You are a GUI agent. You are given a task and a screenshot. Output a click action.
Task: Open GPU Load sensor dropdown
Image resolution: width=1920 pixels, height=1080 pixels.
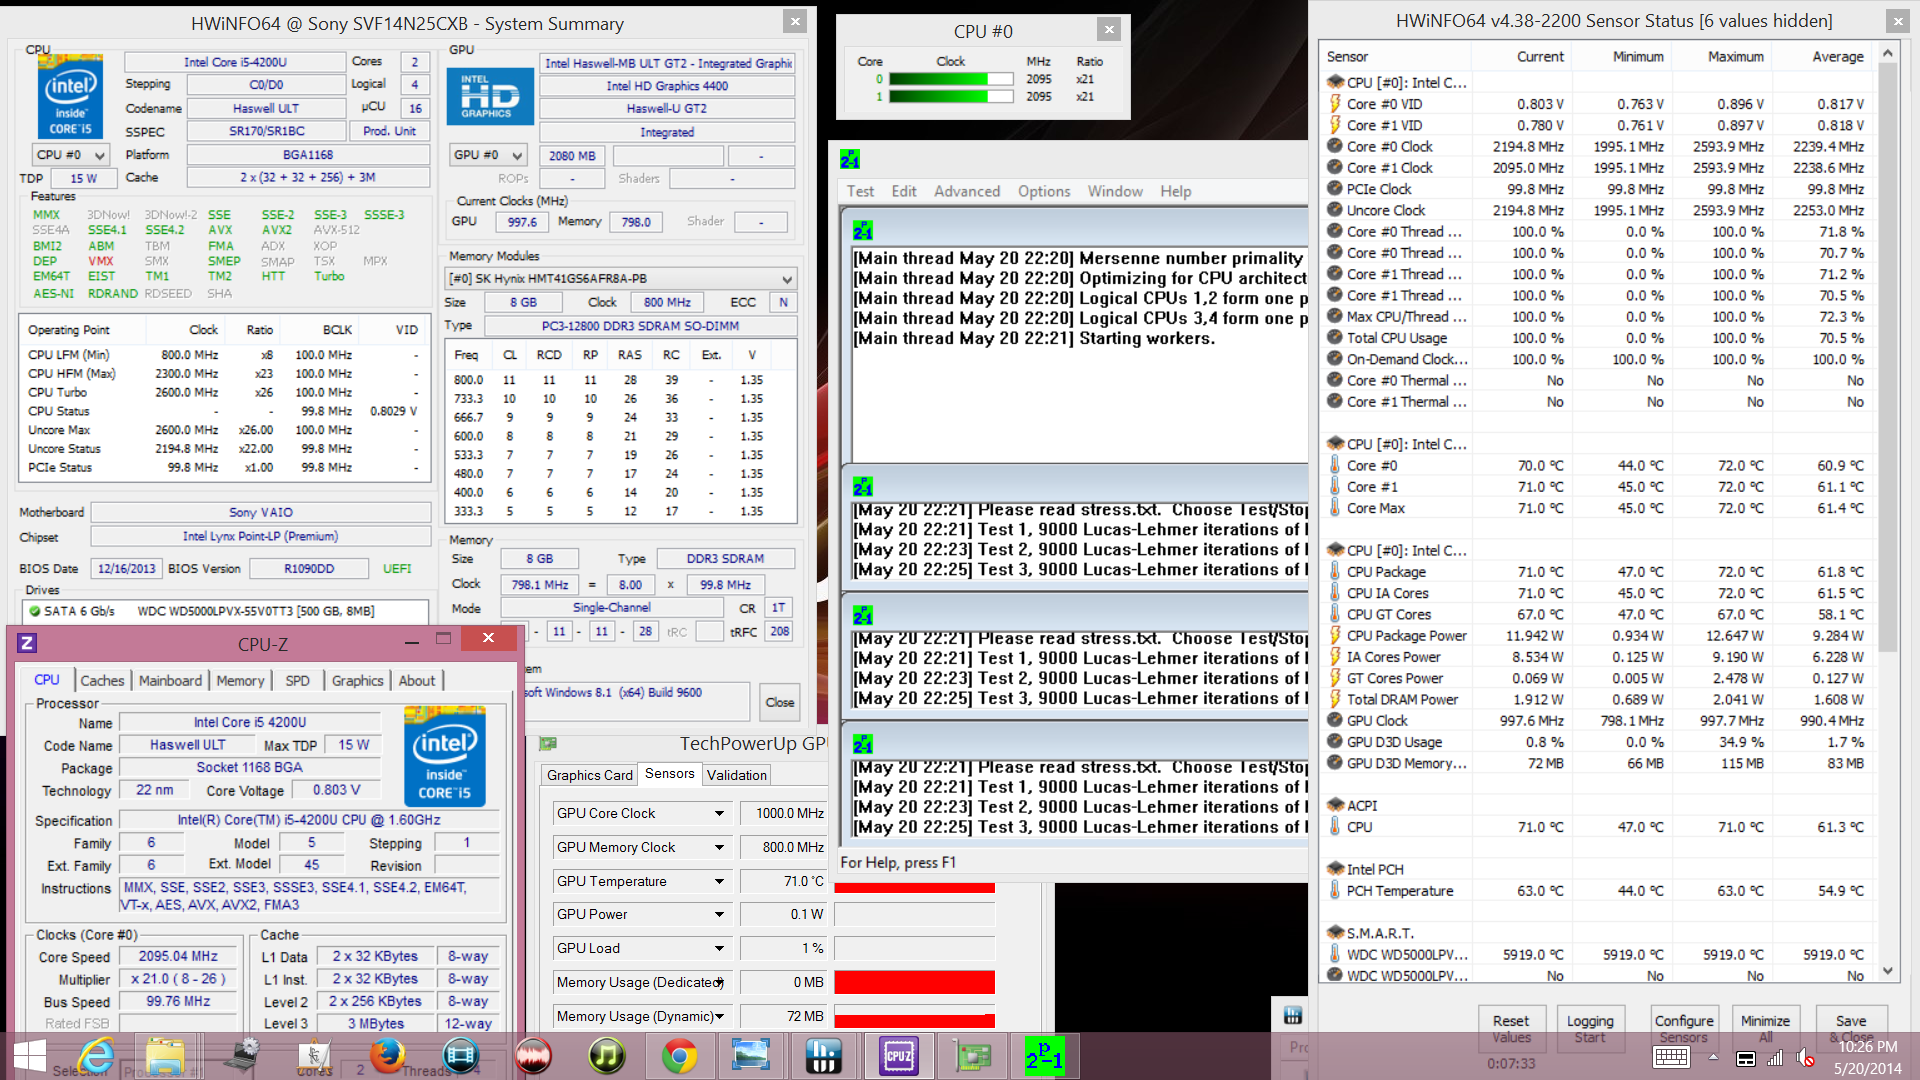click(719, 949)
